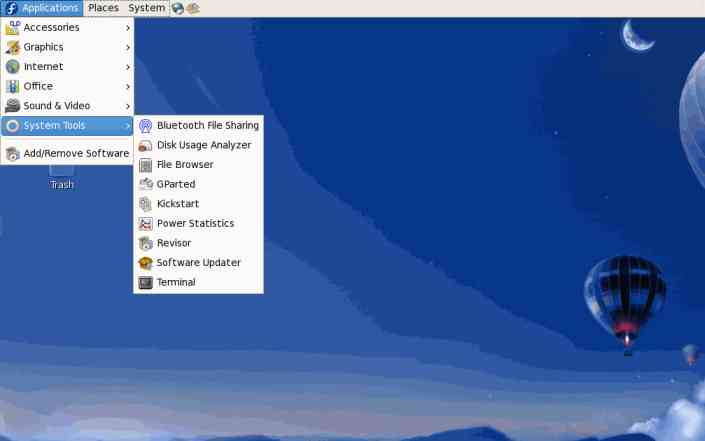Image resolution: width=705 pixels, height=441 pixels.
Task: Launch Power Statistics entry text
Action: [x=196, y=223]
